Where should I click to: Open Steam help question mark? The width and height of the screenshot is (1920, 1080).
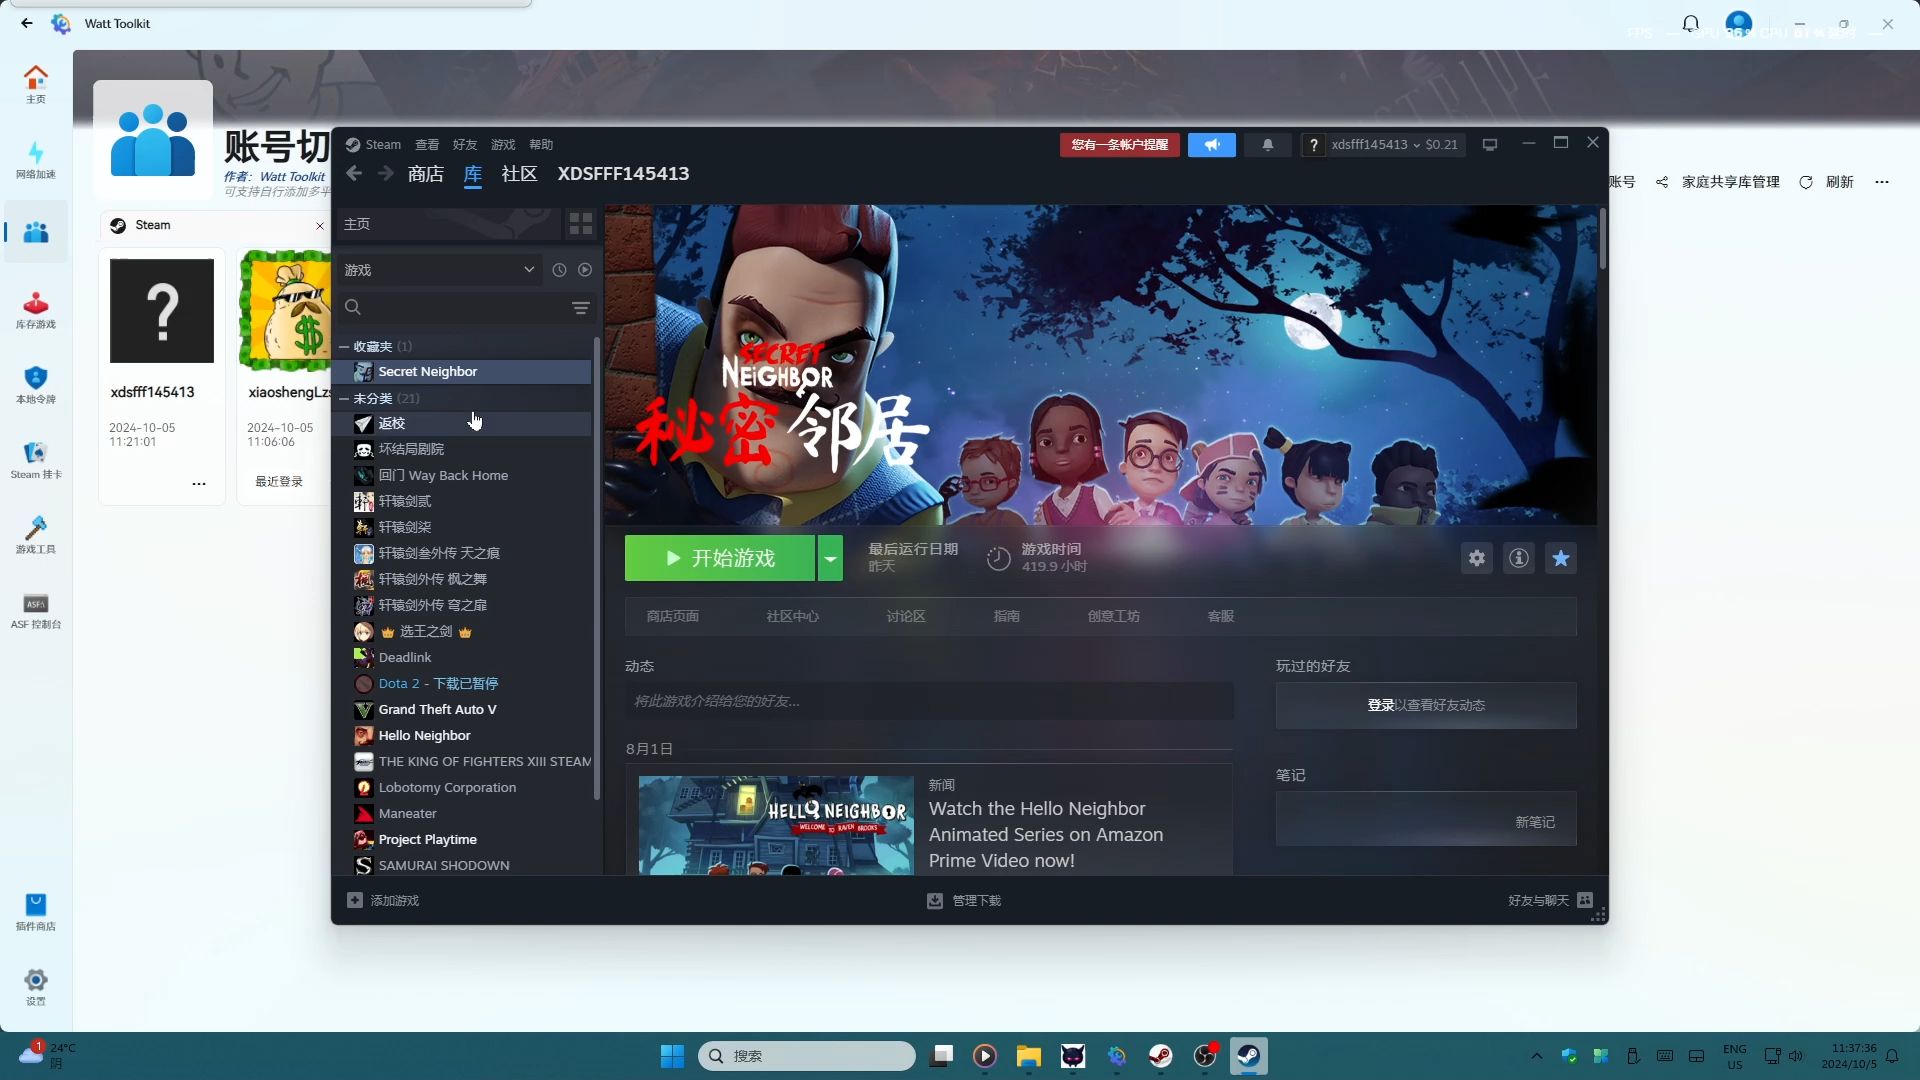pyautogui.click(x=1314, y=145)
